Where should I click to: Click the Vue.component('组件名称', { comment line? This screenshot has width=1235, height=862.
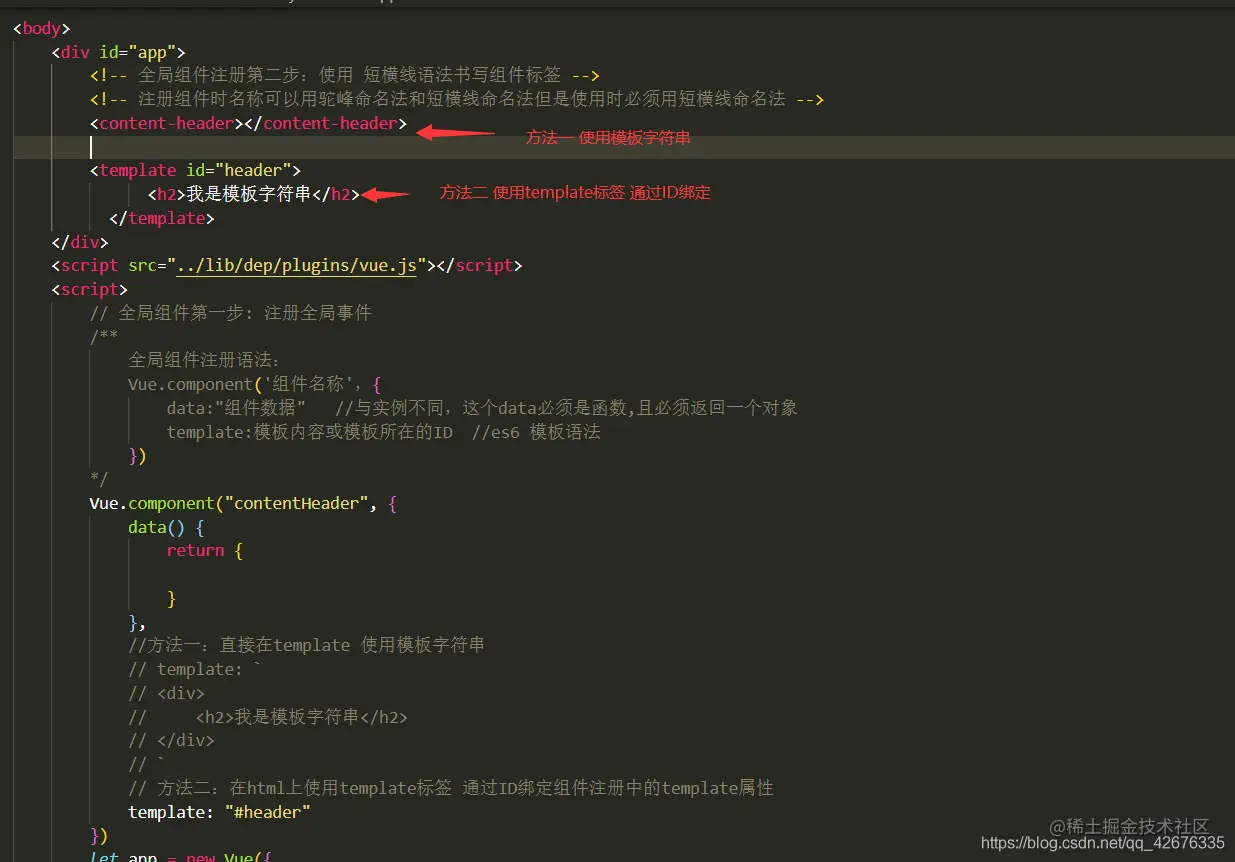pyautogui.click(x=255, y=384)
